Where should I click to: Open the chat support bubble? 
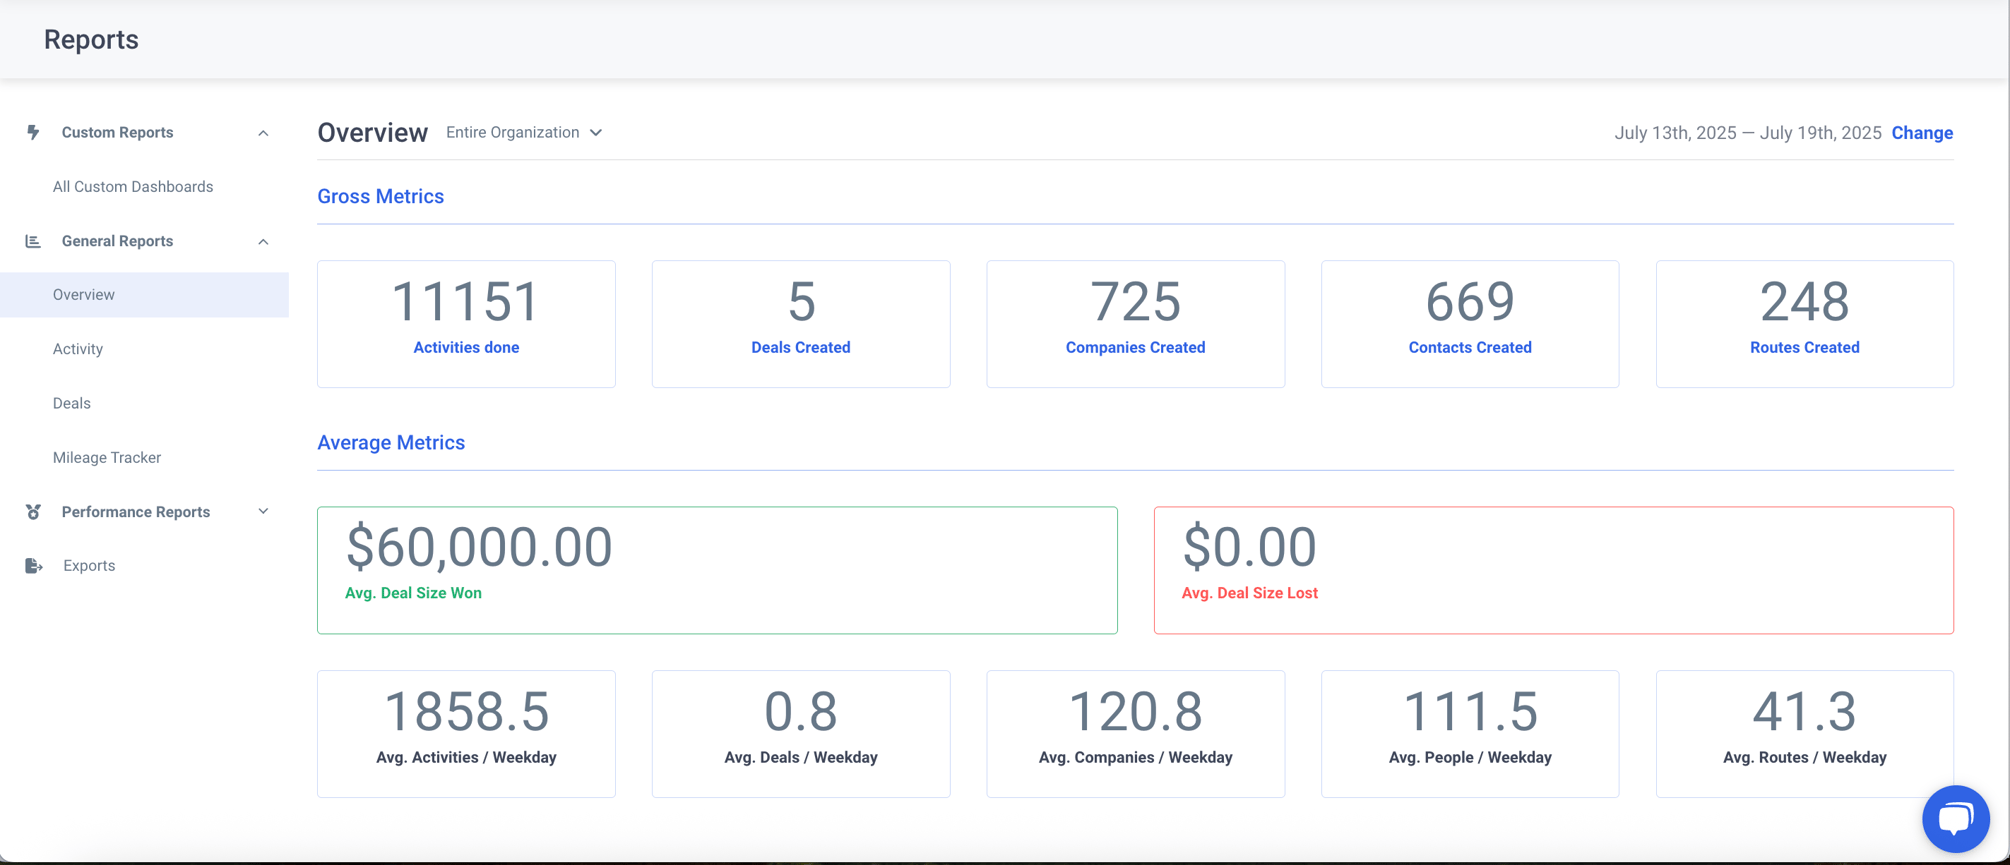(x=1955, y=819)
